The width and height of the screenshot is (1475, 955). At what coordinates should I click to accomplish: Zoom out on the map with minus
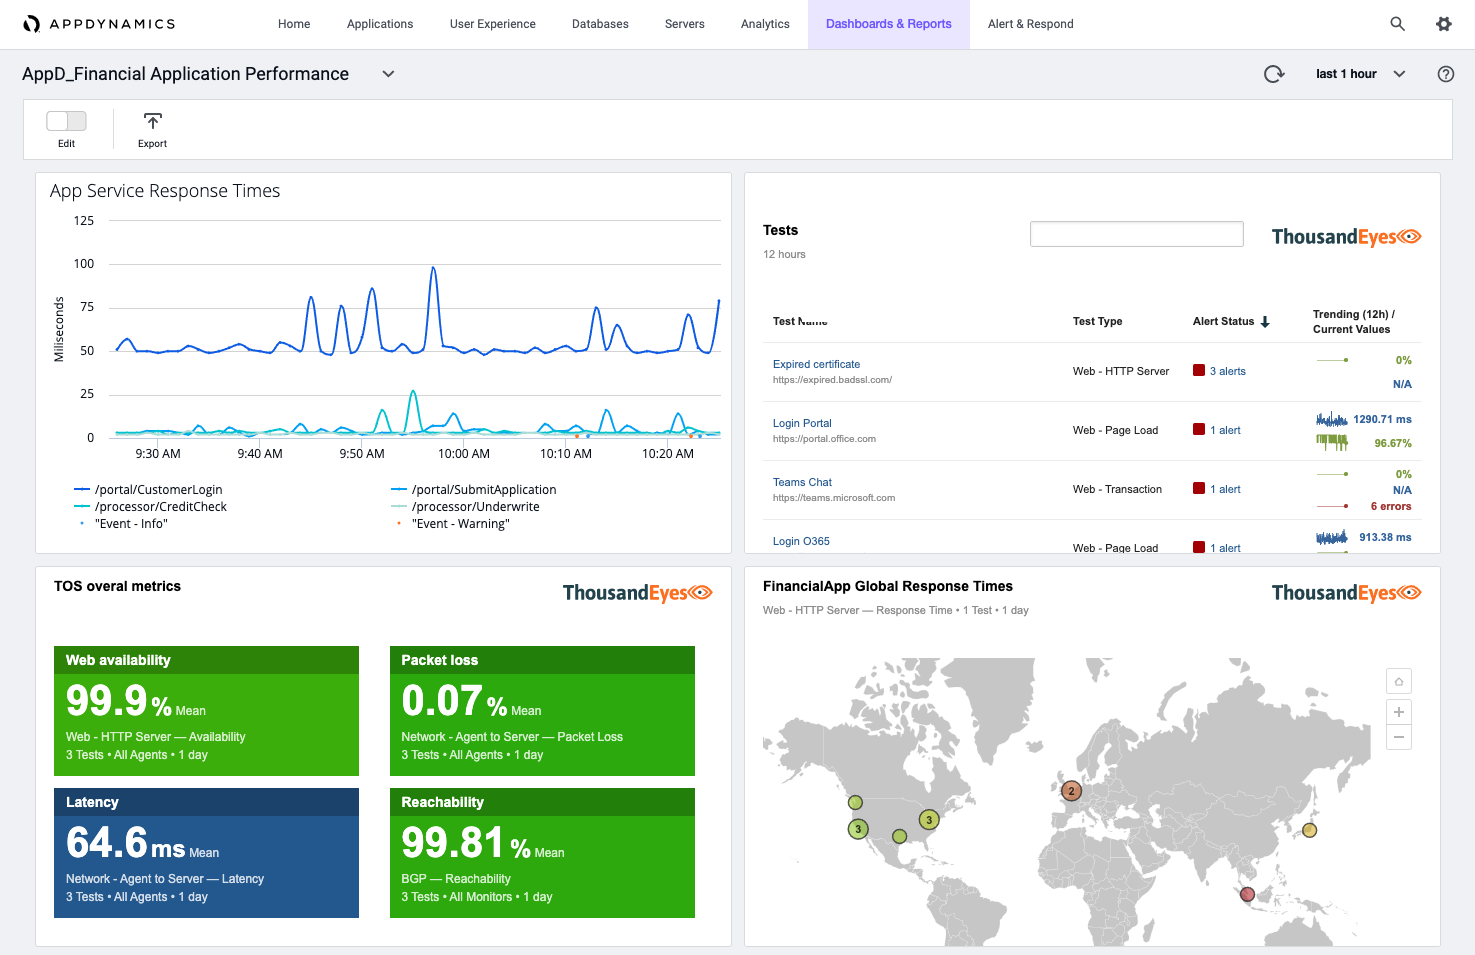click(1398, 737)
